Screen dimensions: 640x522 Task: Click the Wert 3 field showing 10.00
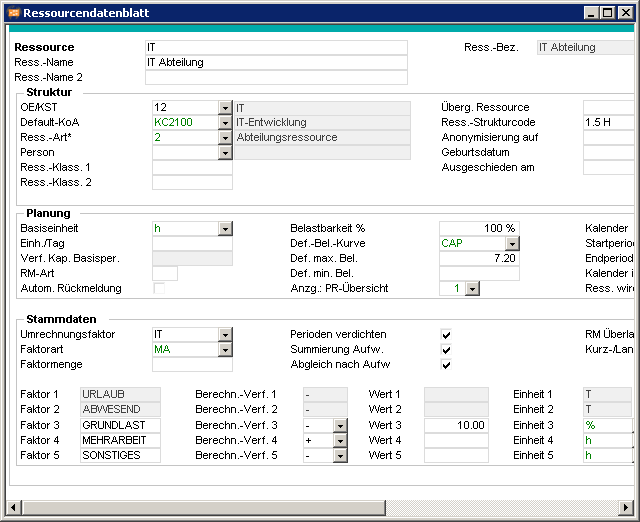pyautogui.click(x=456, y=425)
